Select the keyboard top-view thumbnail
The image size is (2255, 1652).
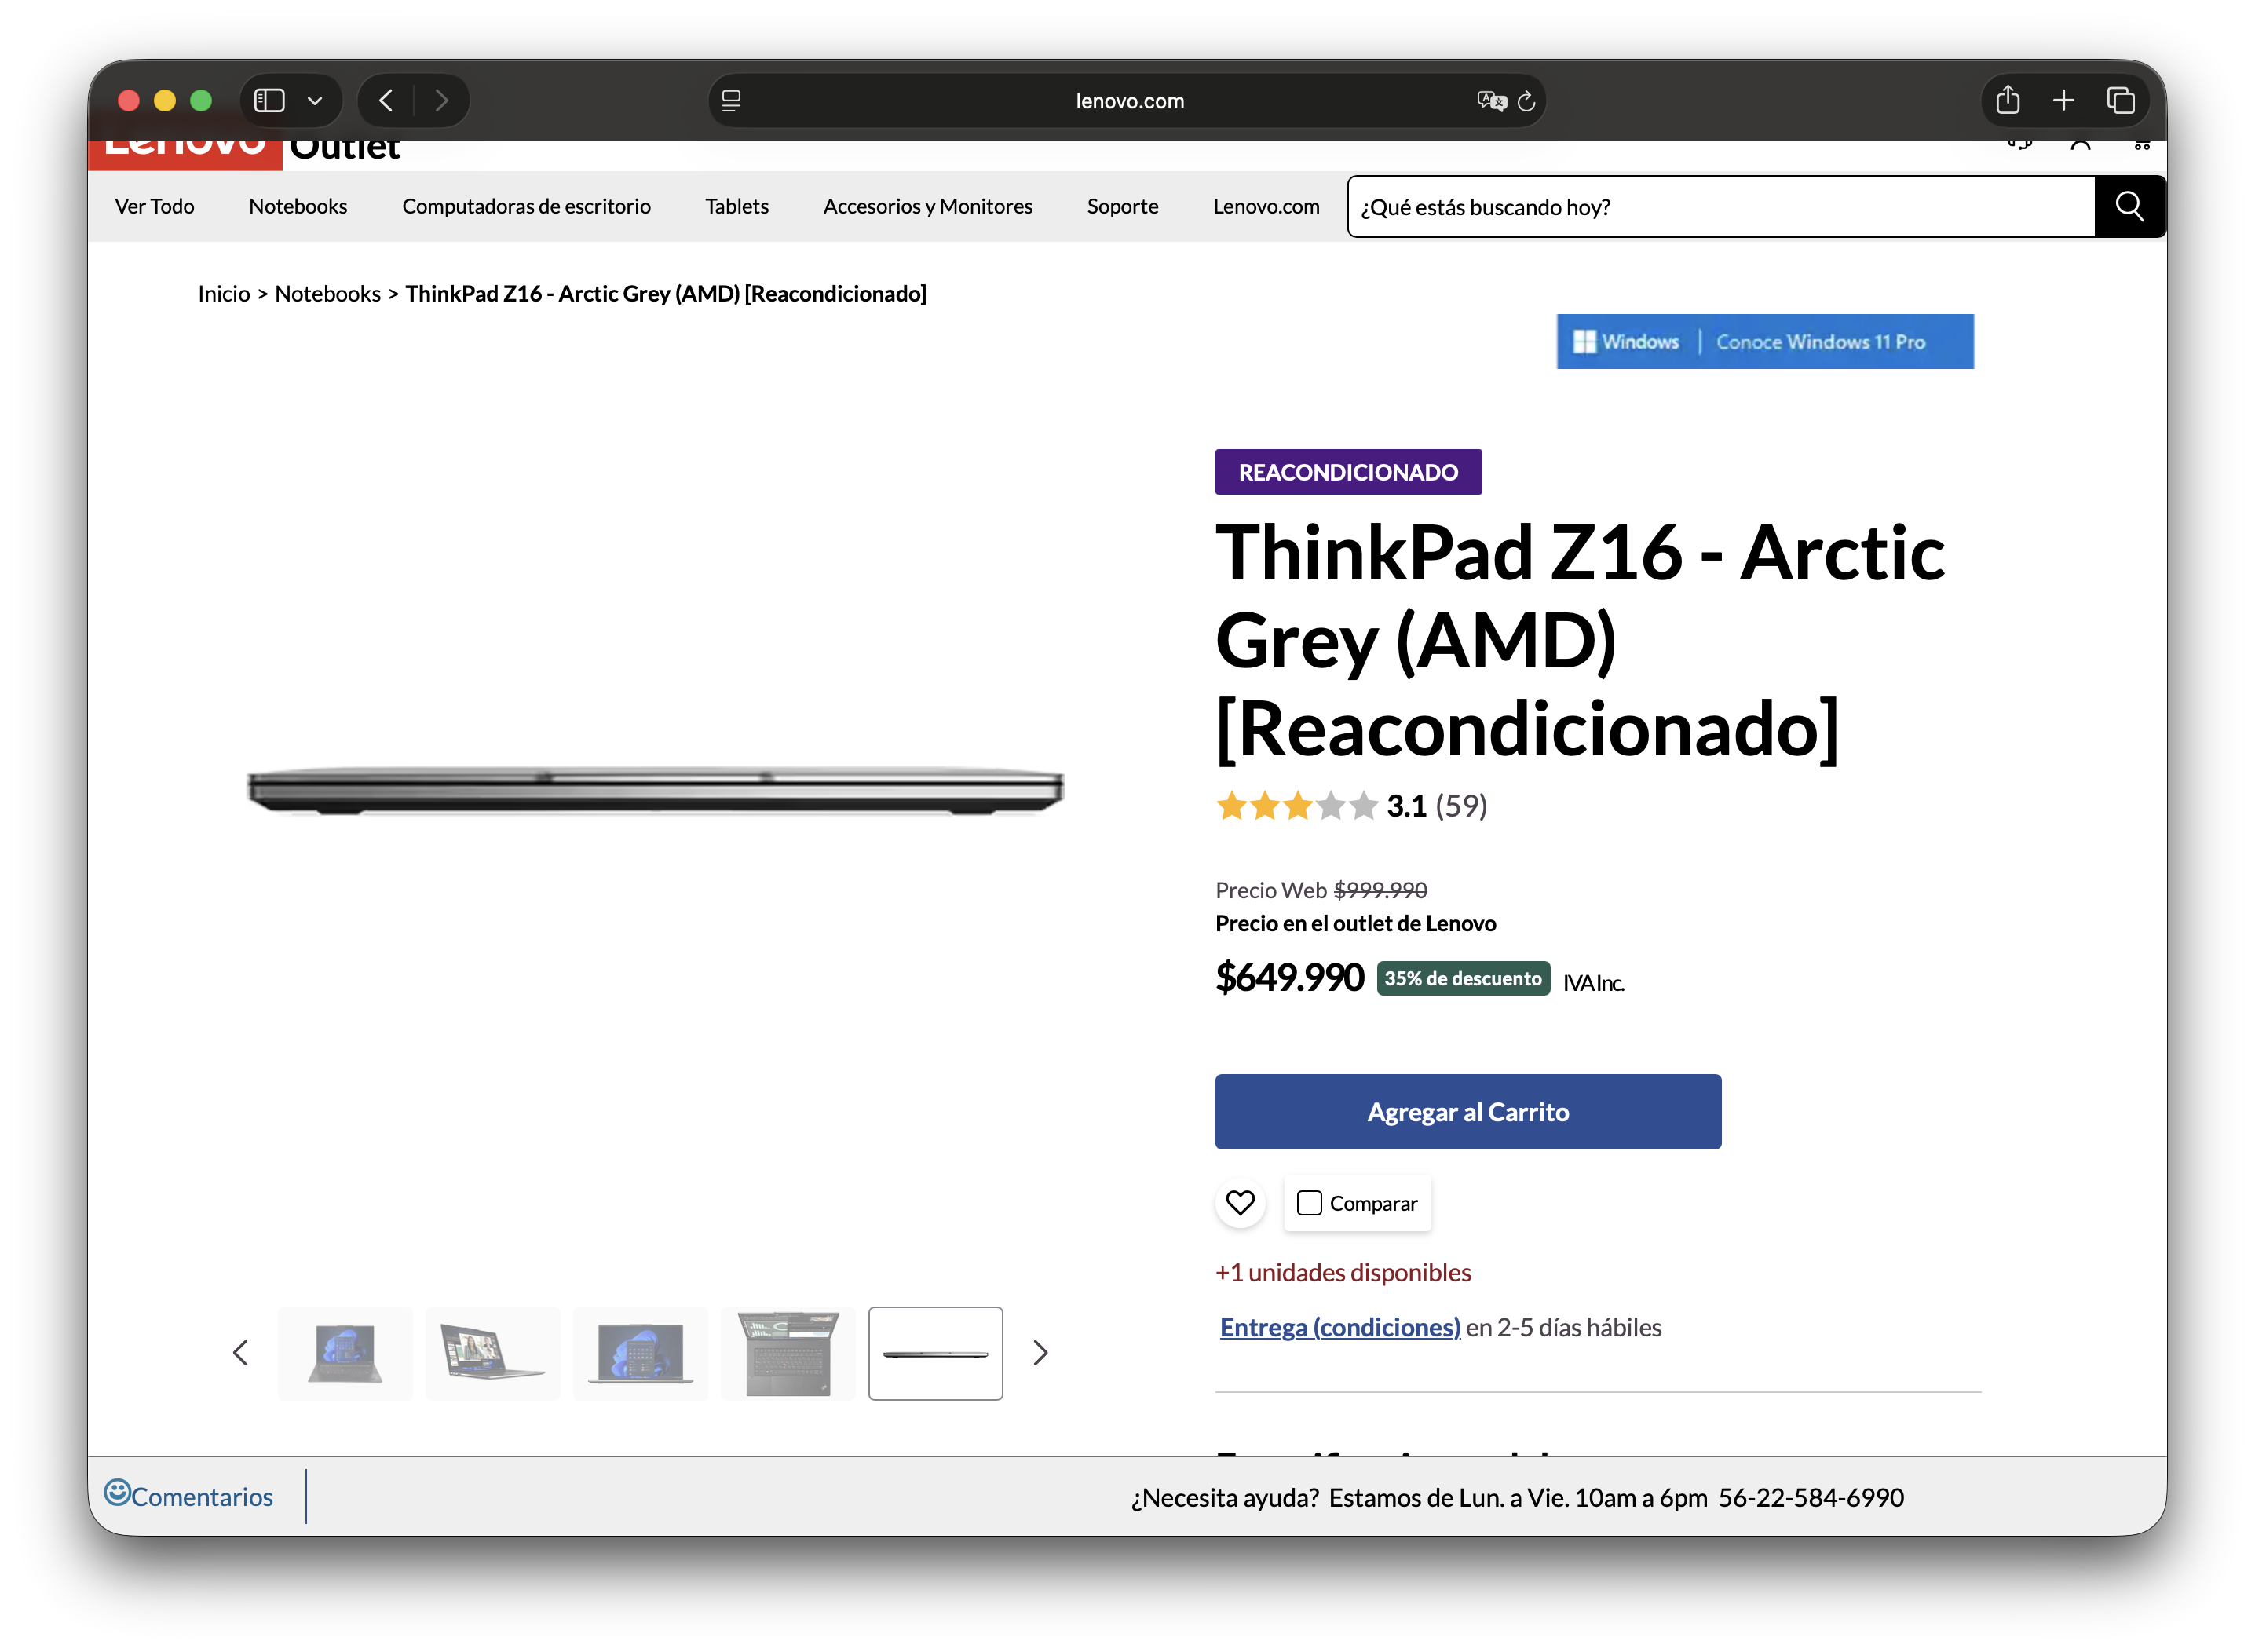pos(788,1353)
